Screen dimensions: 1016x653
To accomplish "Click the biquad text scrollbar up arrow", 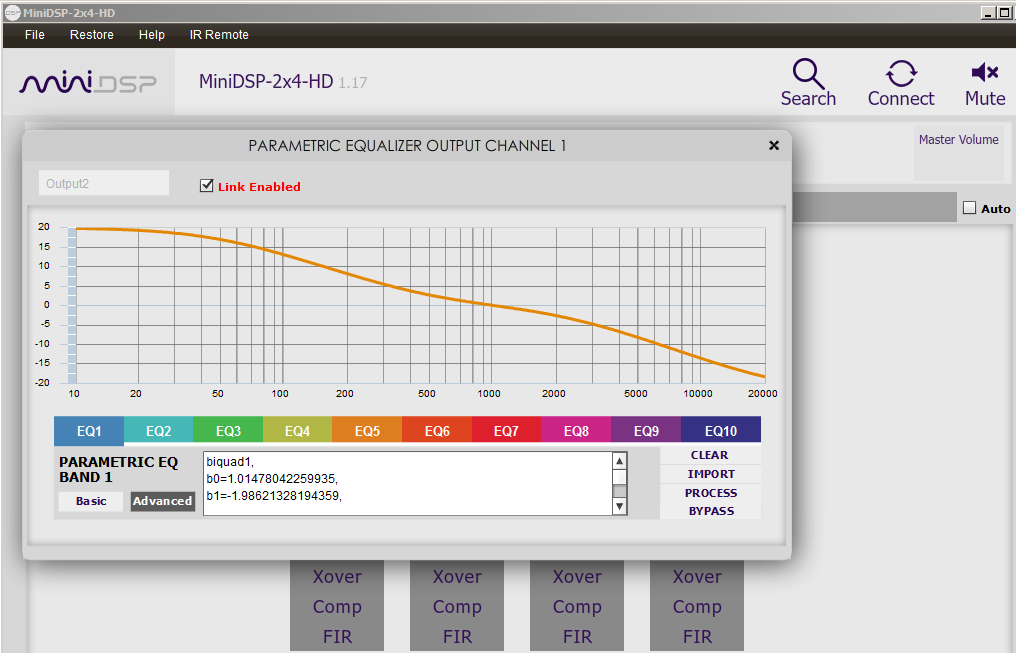I will [x=619, y=461].
